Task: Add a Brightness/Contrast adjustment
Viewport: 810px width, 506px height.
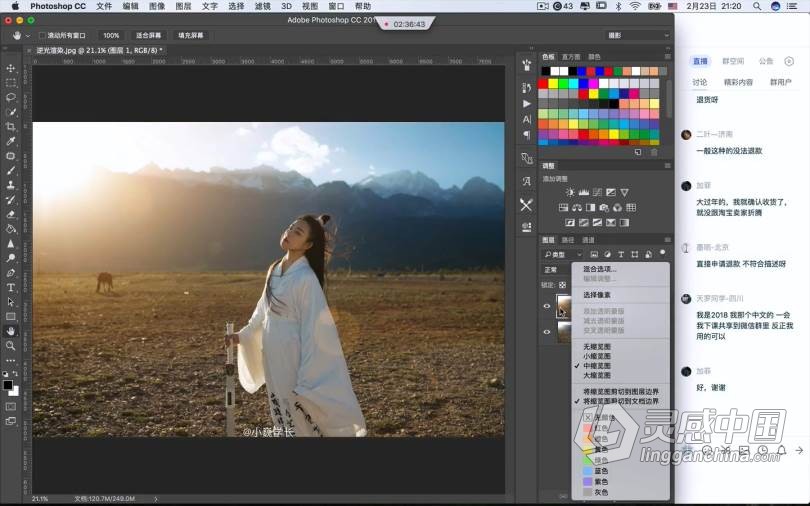Action: click(x=570, y=192)
